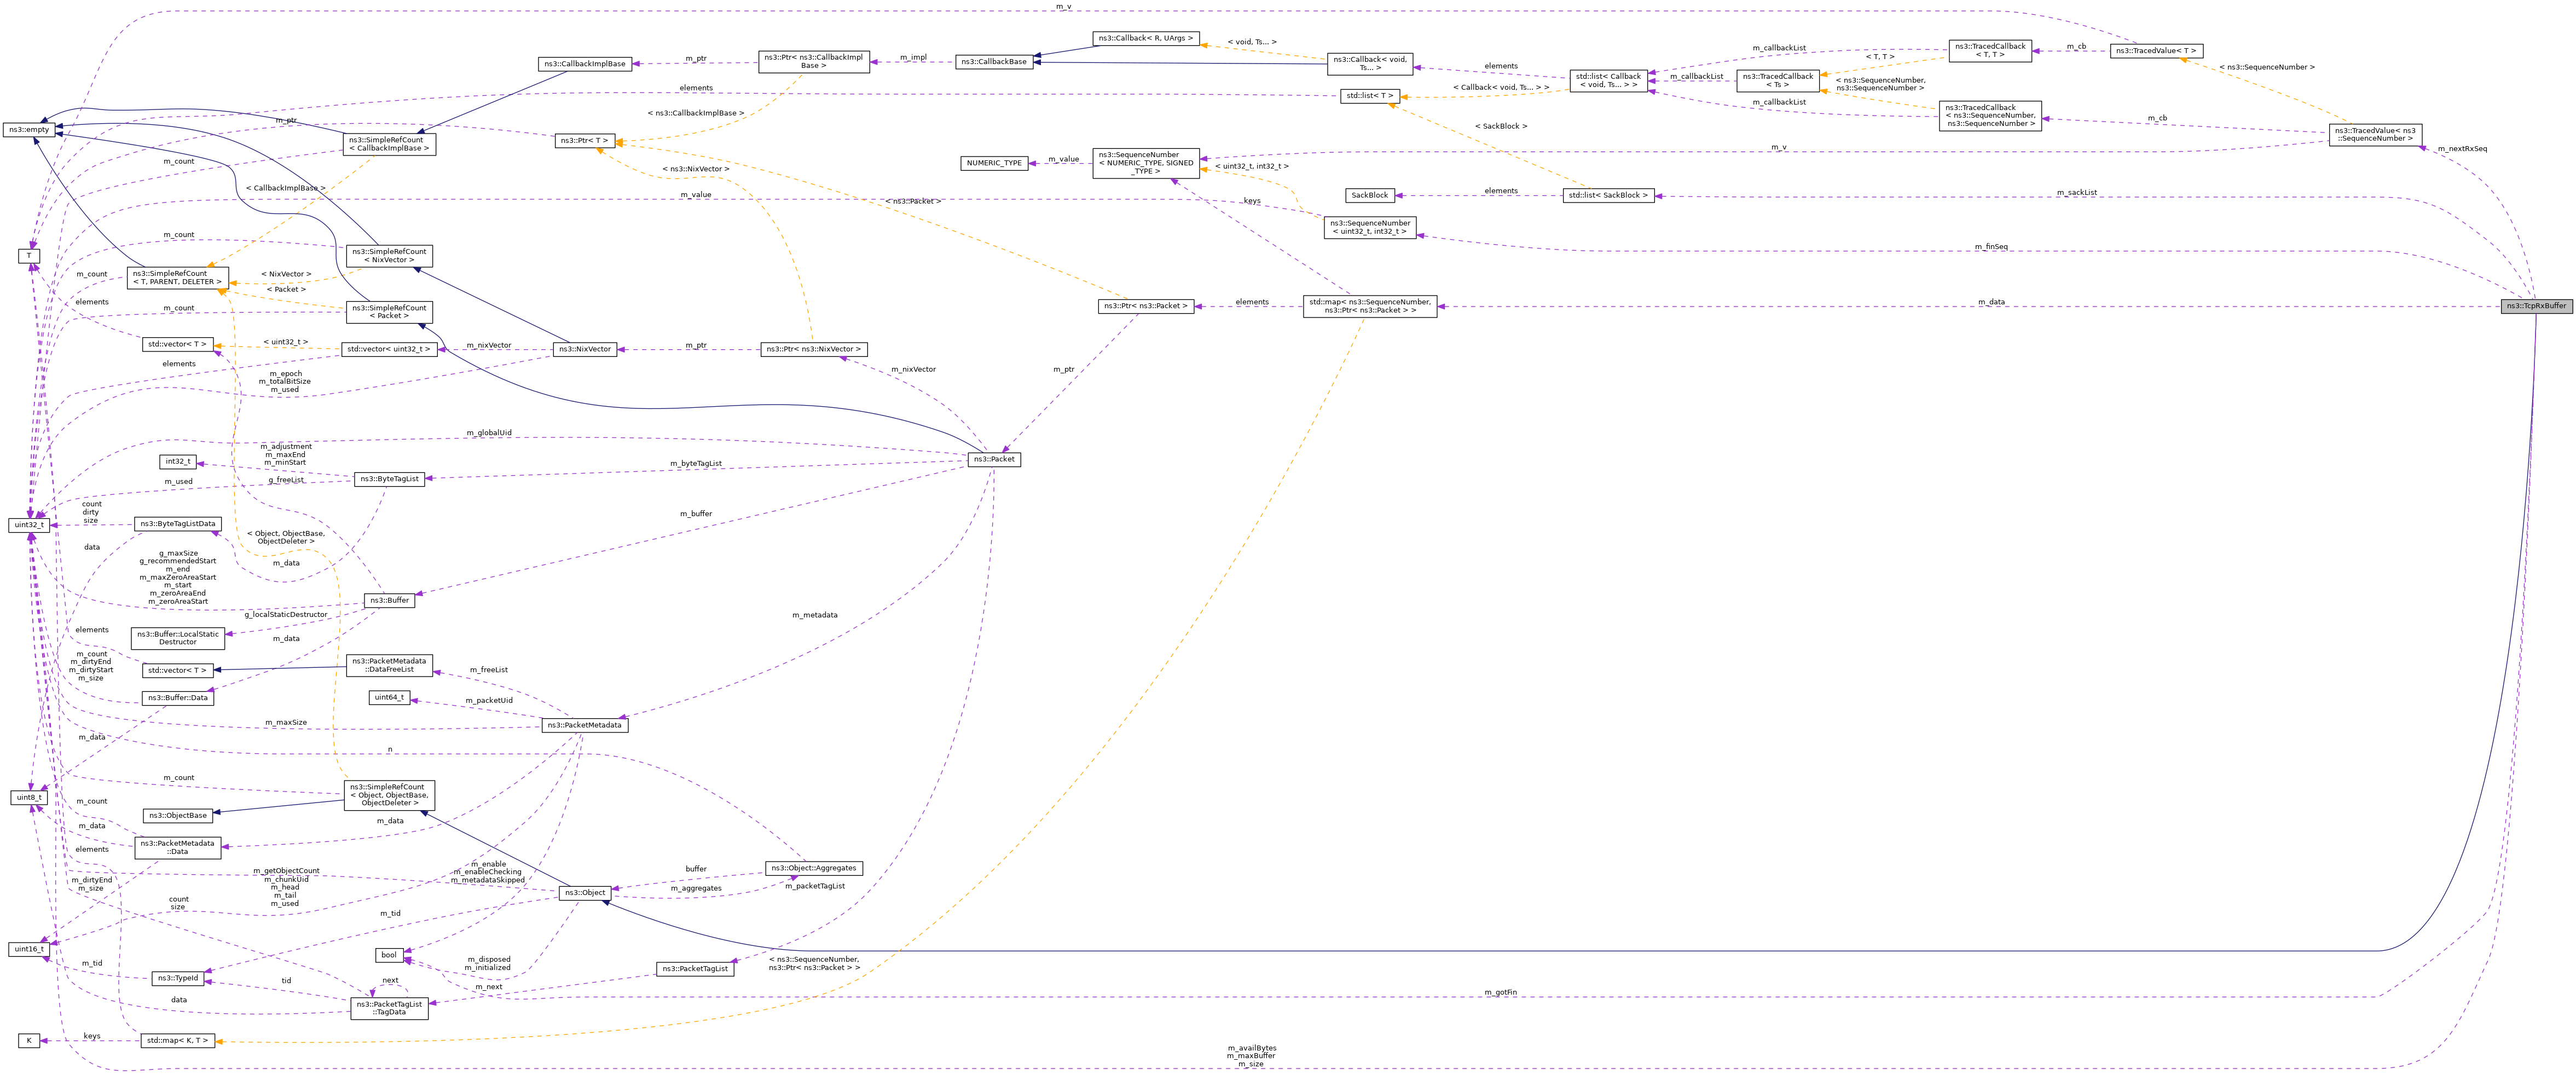Open the ns3::Buffer::Data node
This screenshot has height=1074, width=2576.
pyautogui.click(x=178, y=698)
